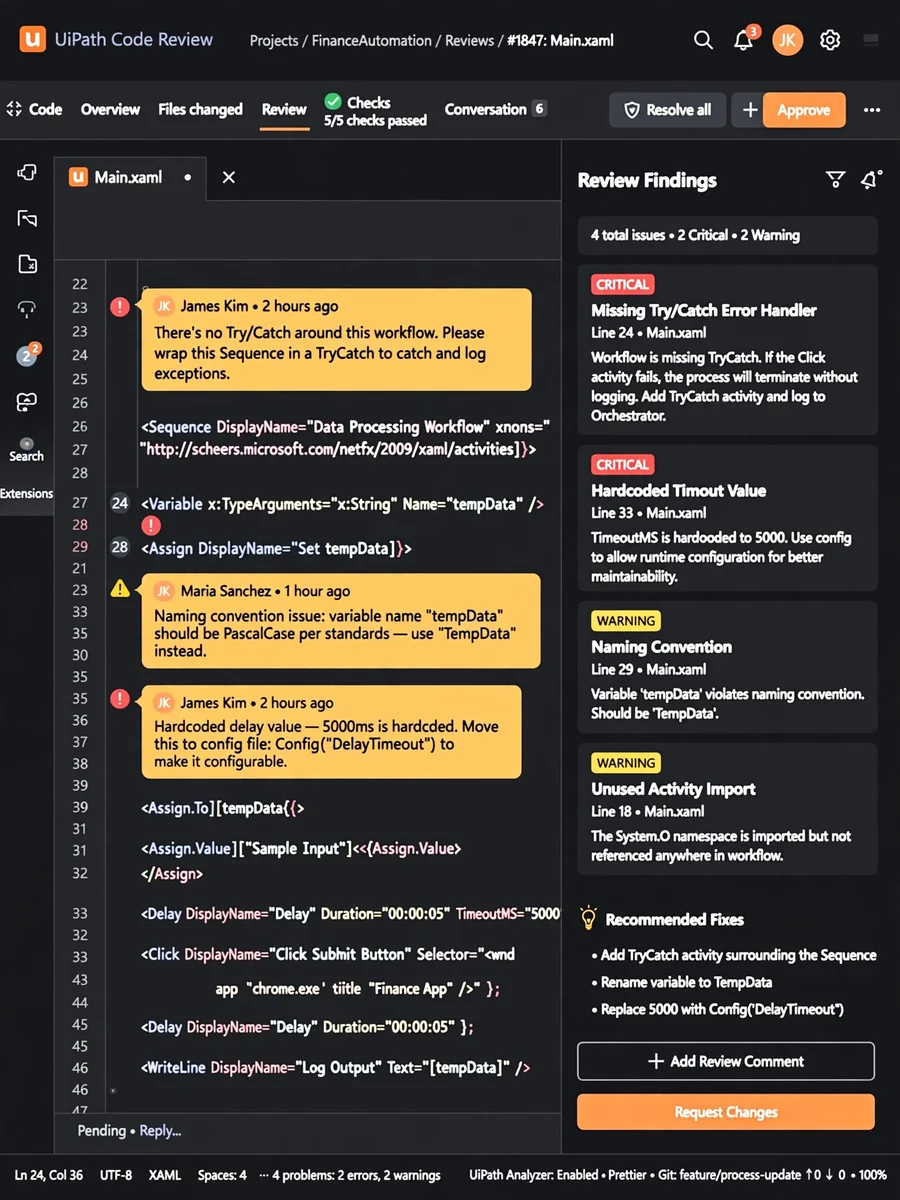Select the Main.xaml editor tab

coord(130,177)
